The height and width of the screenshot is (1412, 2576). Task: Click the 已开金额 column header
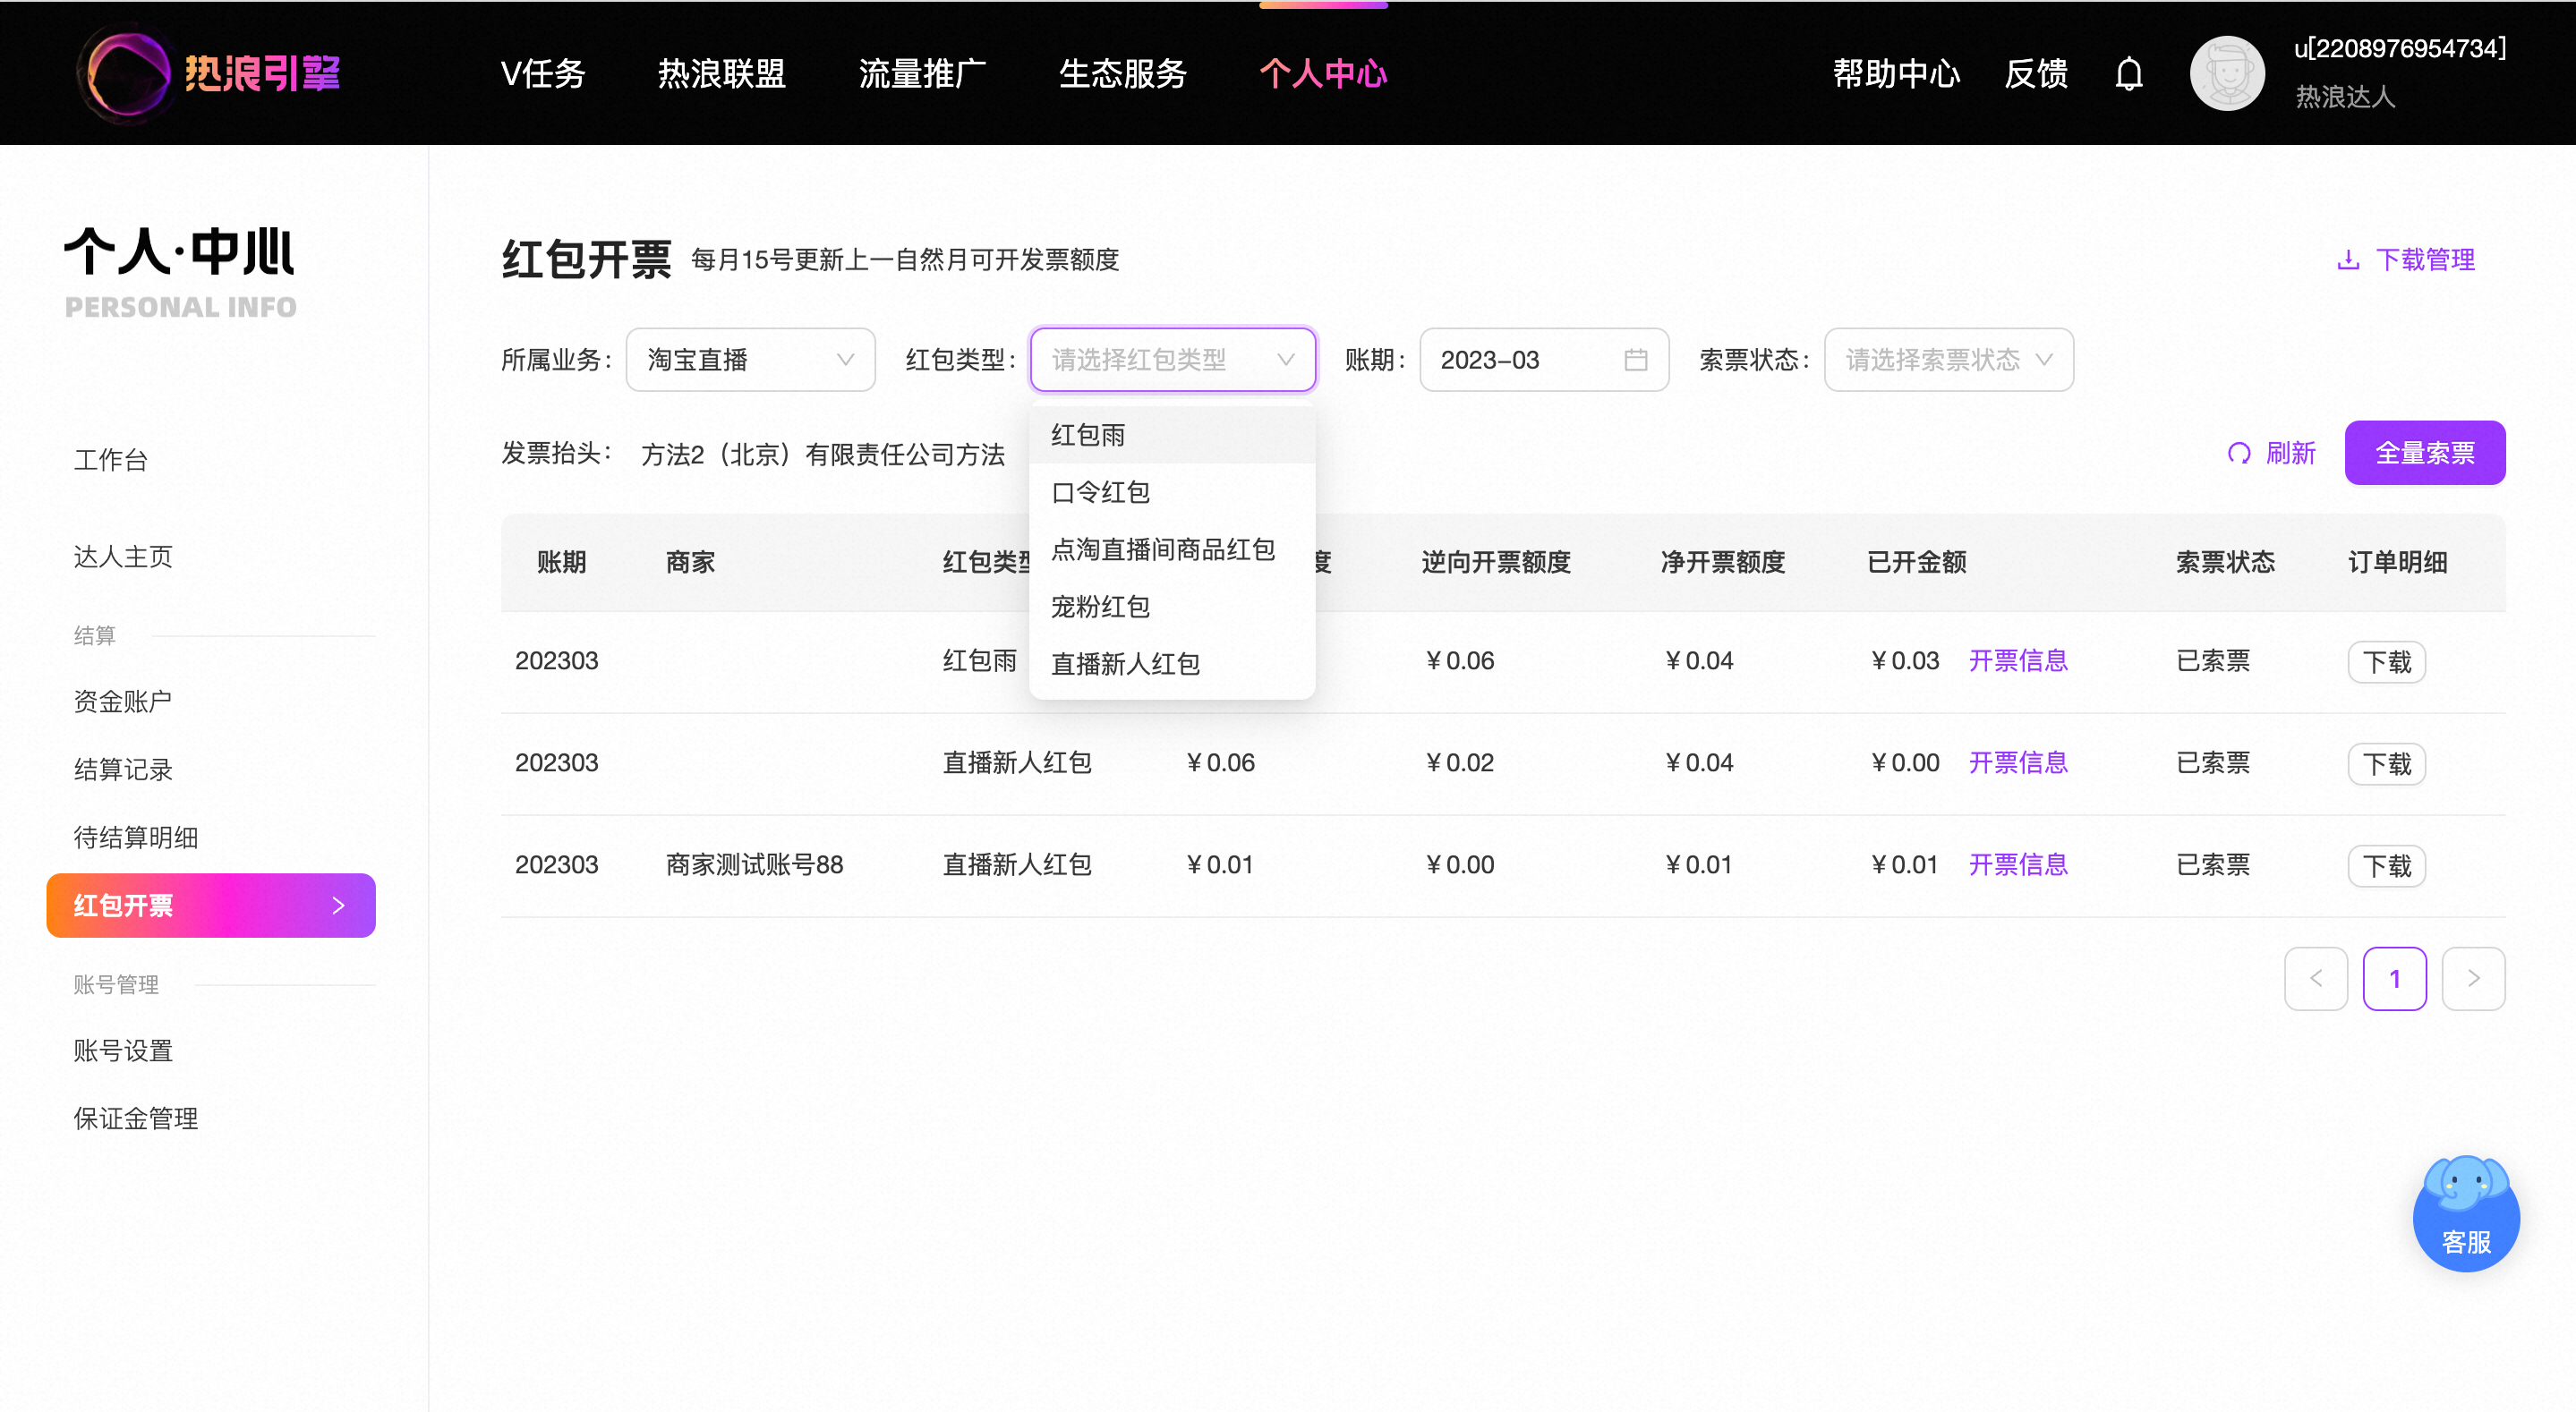(1917, 562)
